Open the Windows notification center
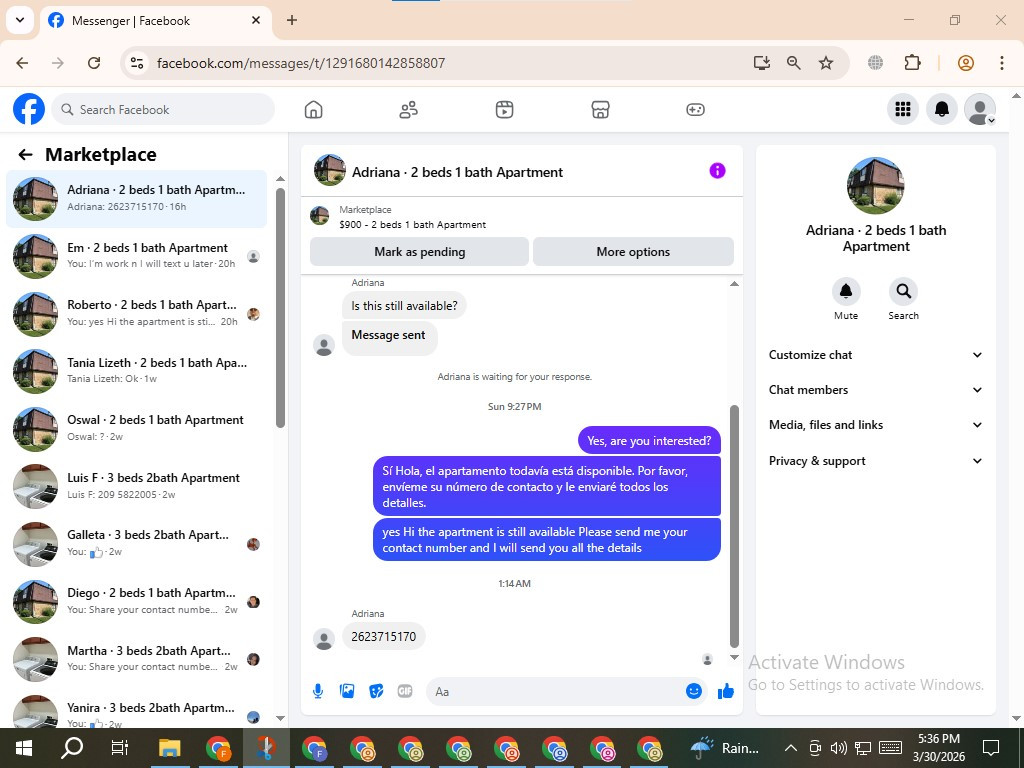Screen dimensions: 1024x768 tap(991, 748)
